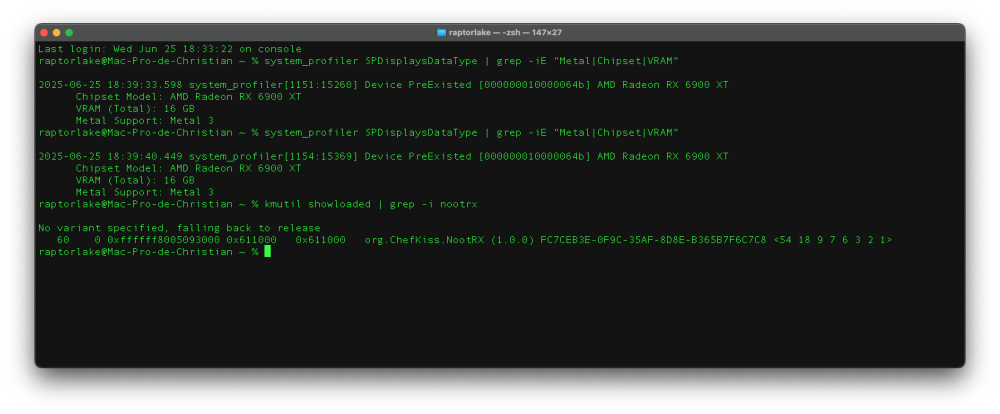1000x414 pixels.
Task: Close the raptorlake terminal window
Action: coord(44,33)
